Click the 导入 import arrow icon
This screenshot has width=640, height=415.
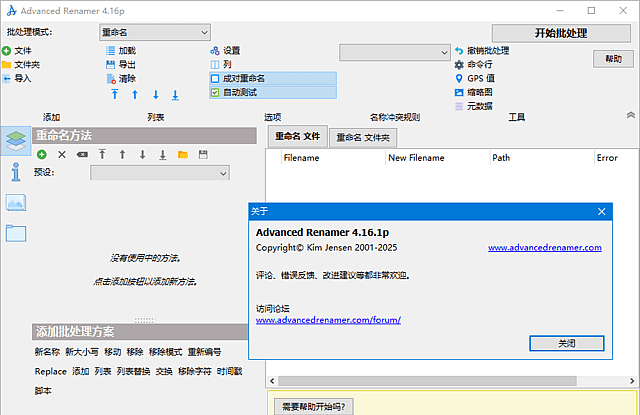point(7,78)
